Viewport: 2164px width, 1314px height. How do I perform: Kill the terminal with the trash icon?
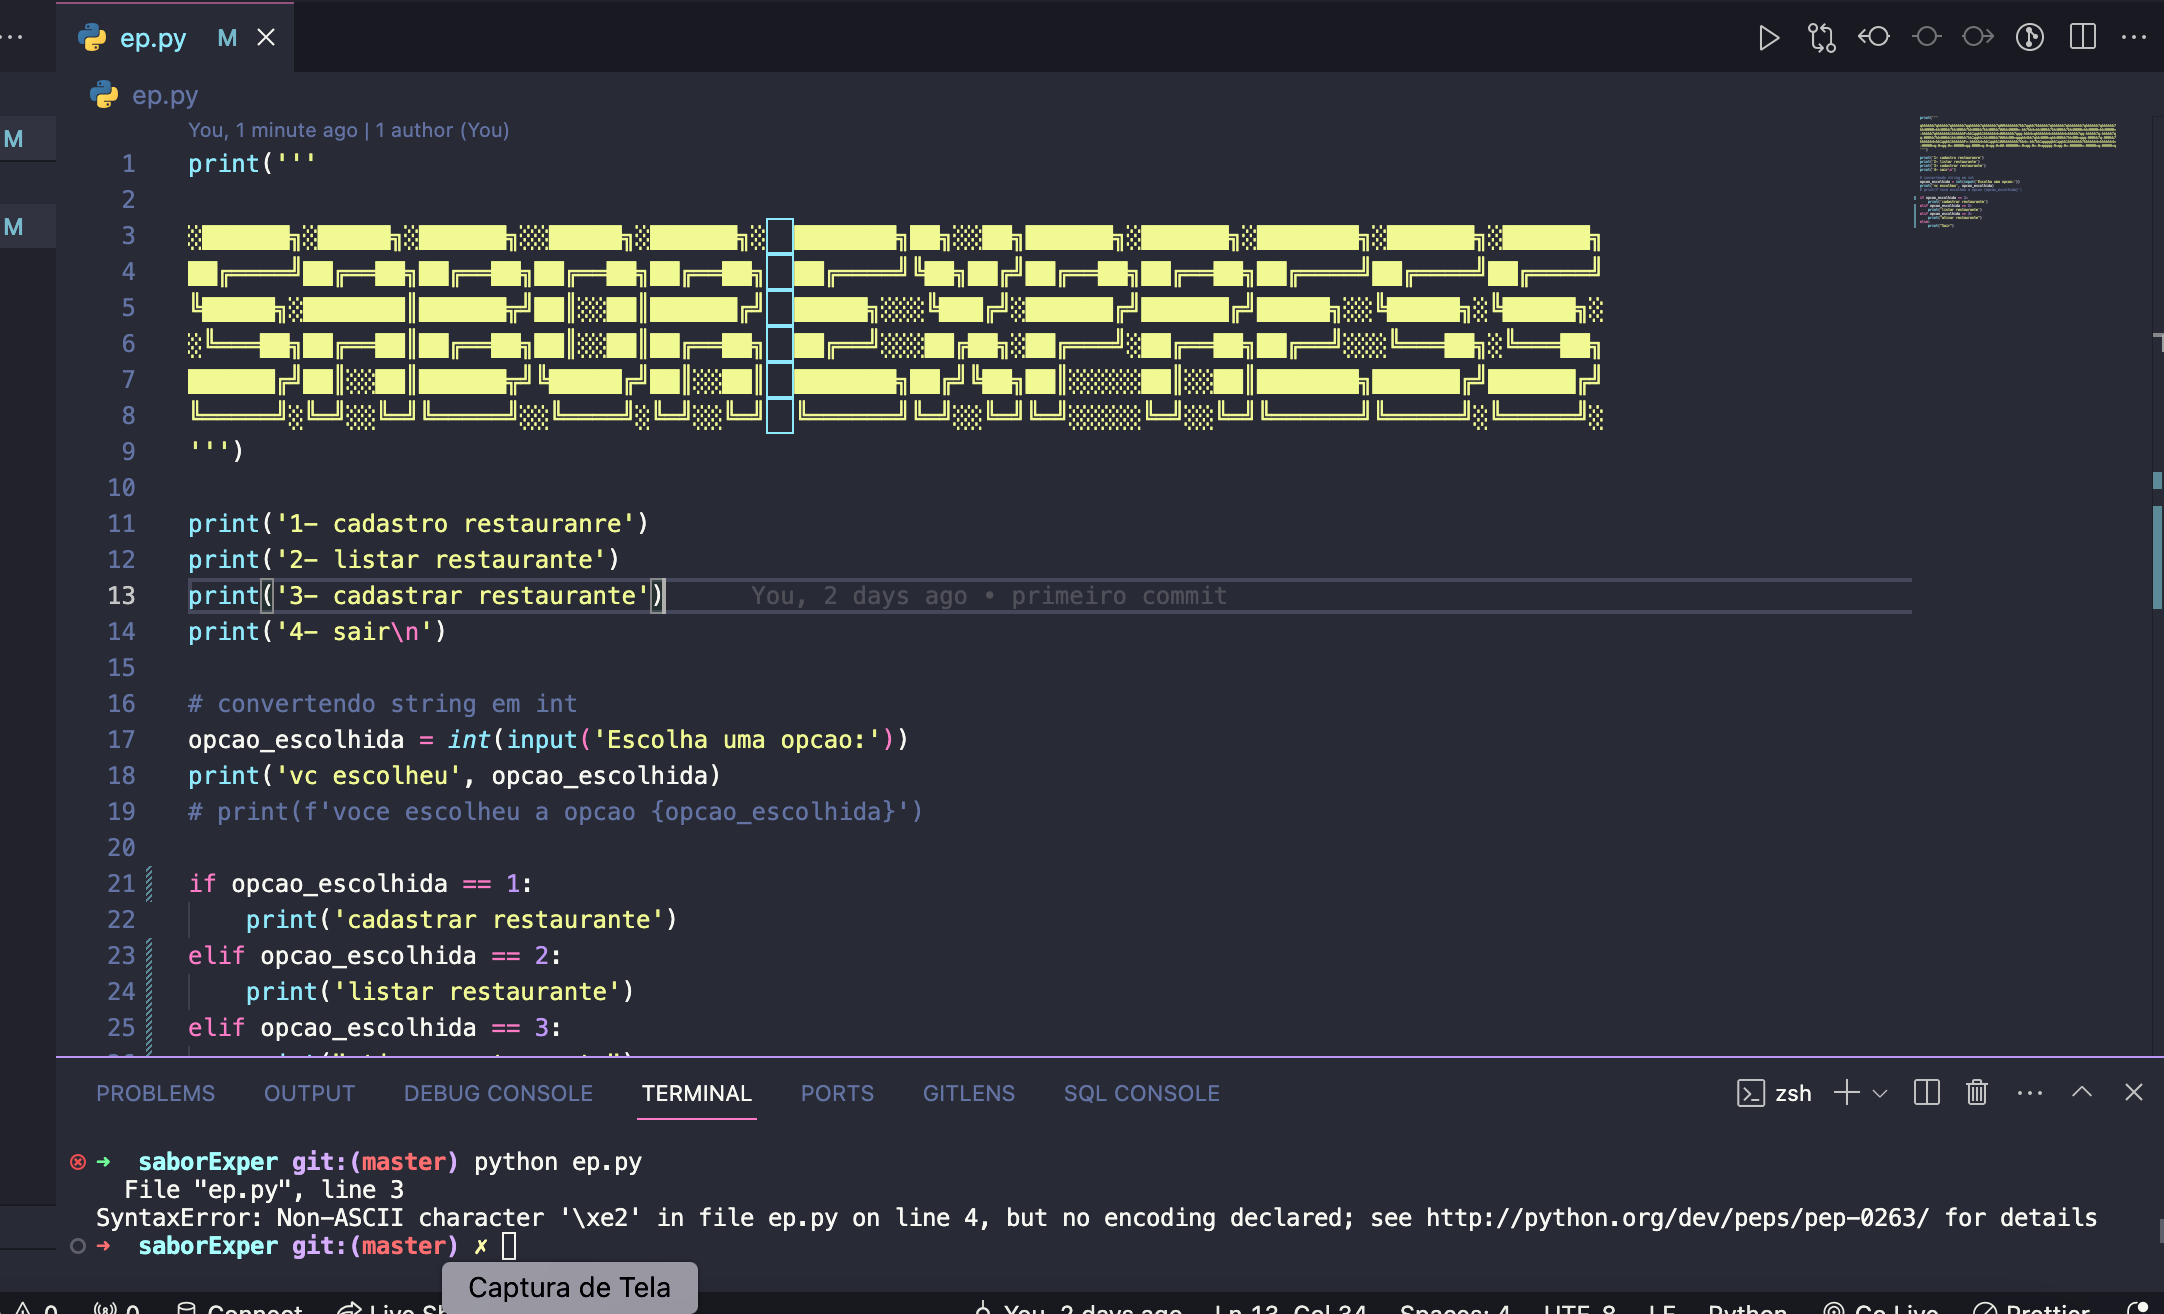(1977, 1093)
